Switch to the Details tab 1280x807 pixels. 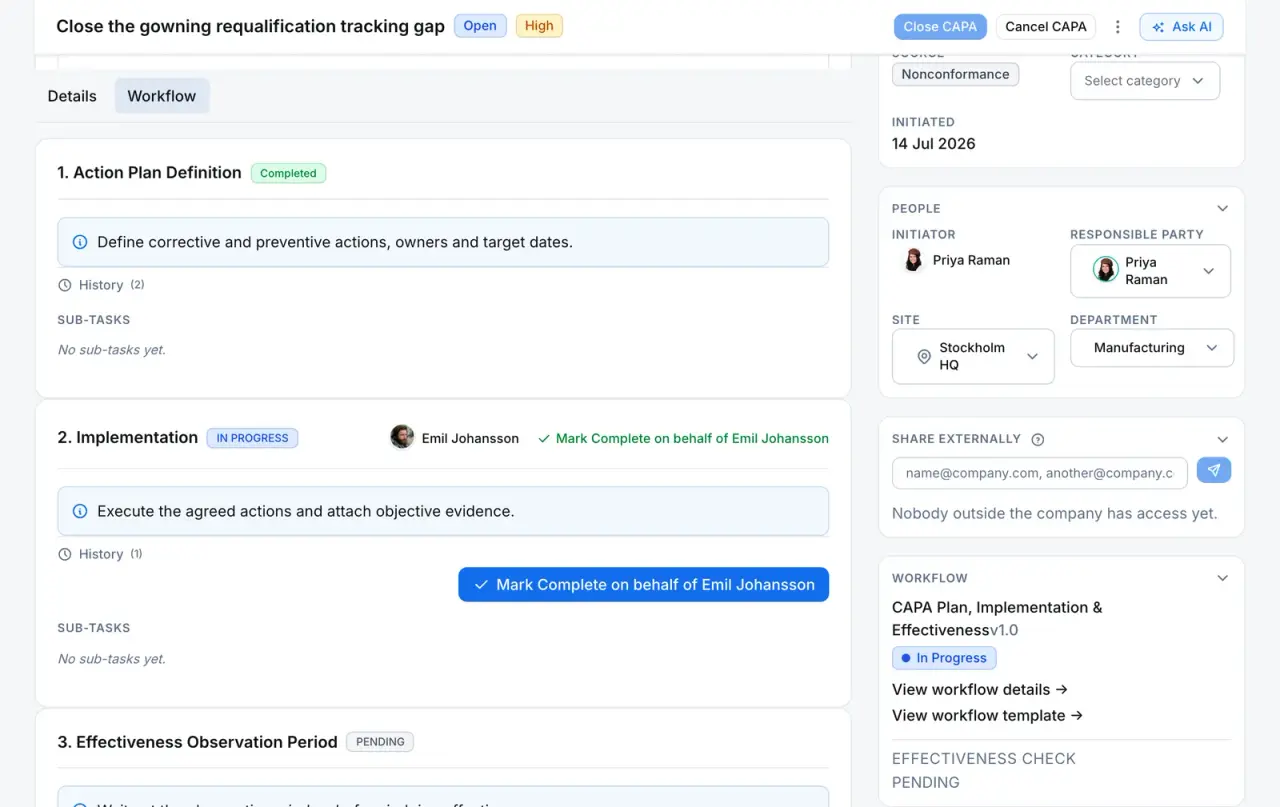[x=72, y=96]
